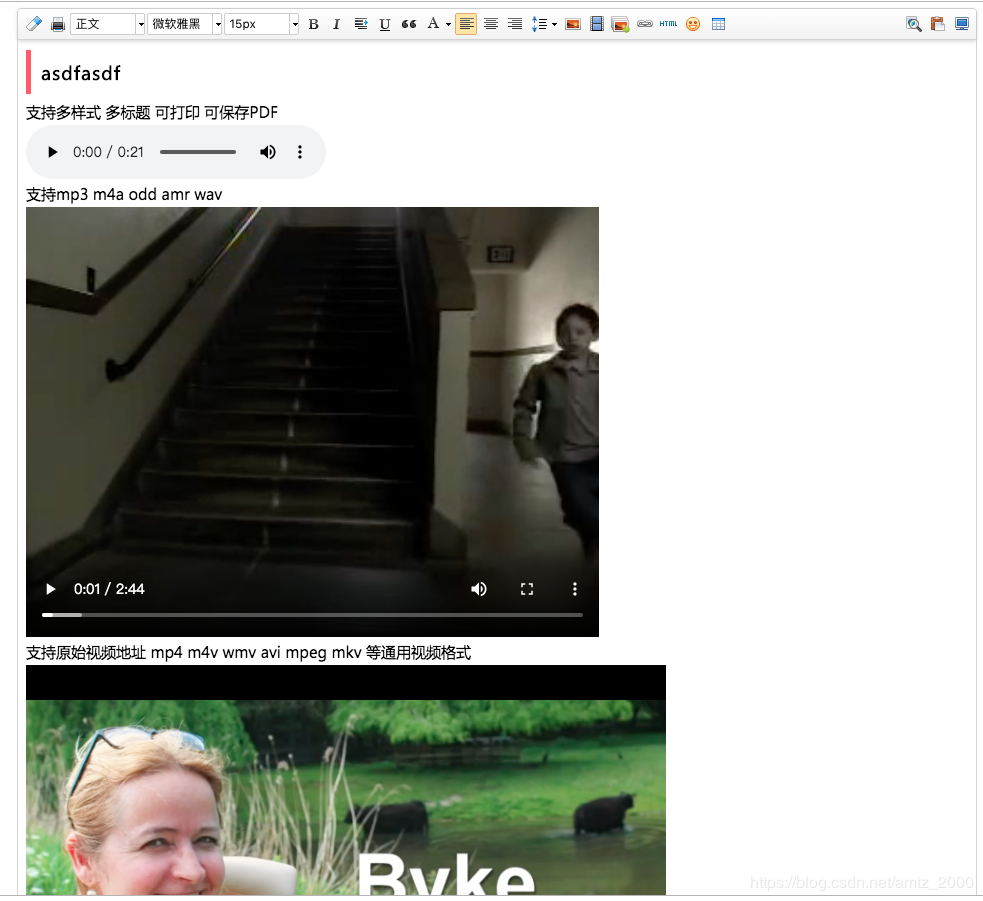Select align center
Screen dimensions: 983x901
pos(491,24)
